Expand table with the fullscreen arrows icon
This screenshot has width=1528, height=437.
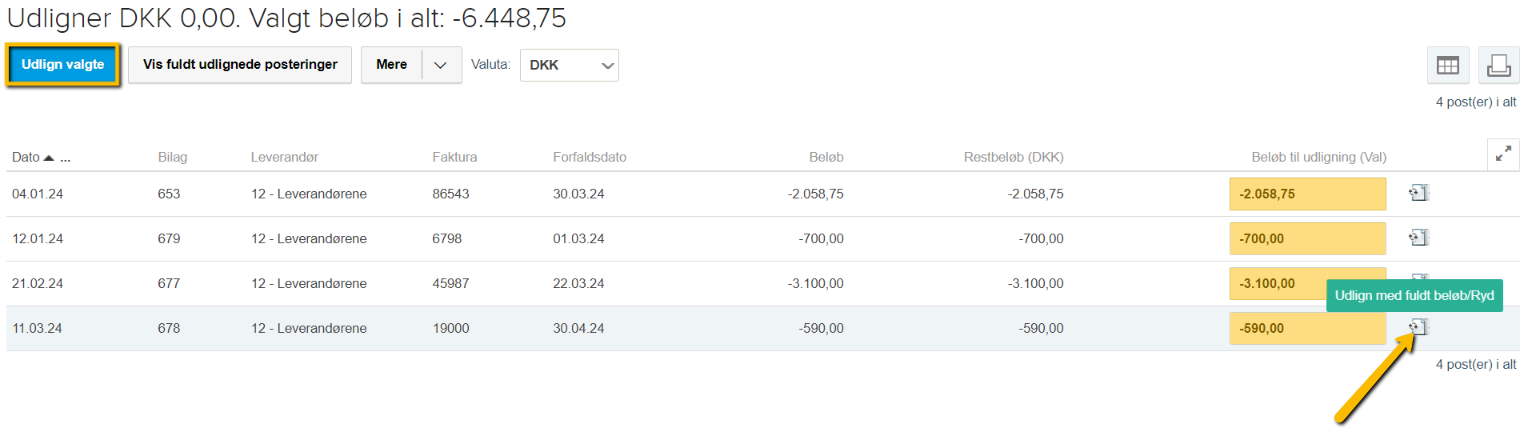point(1503,155)
